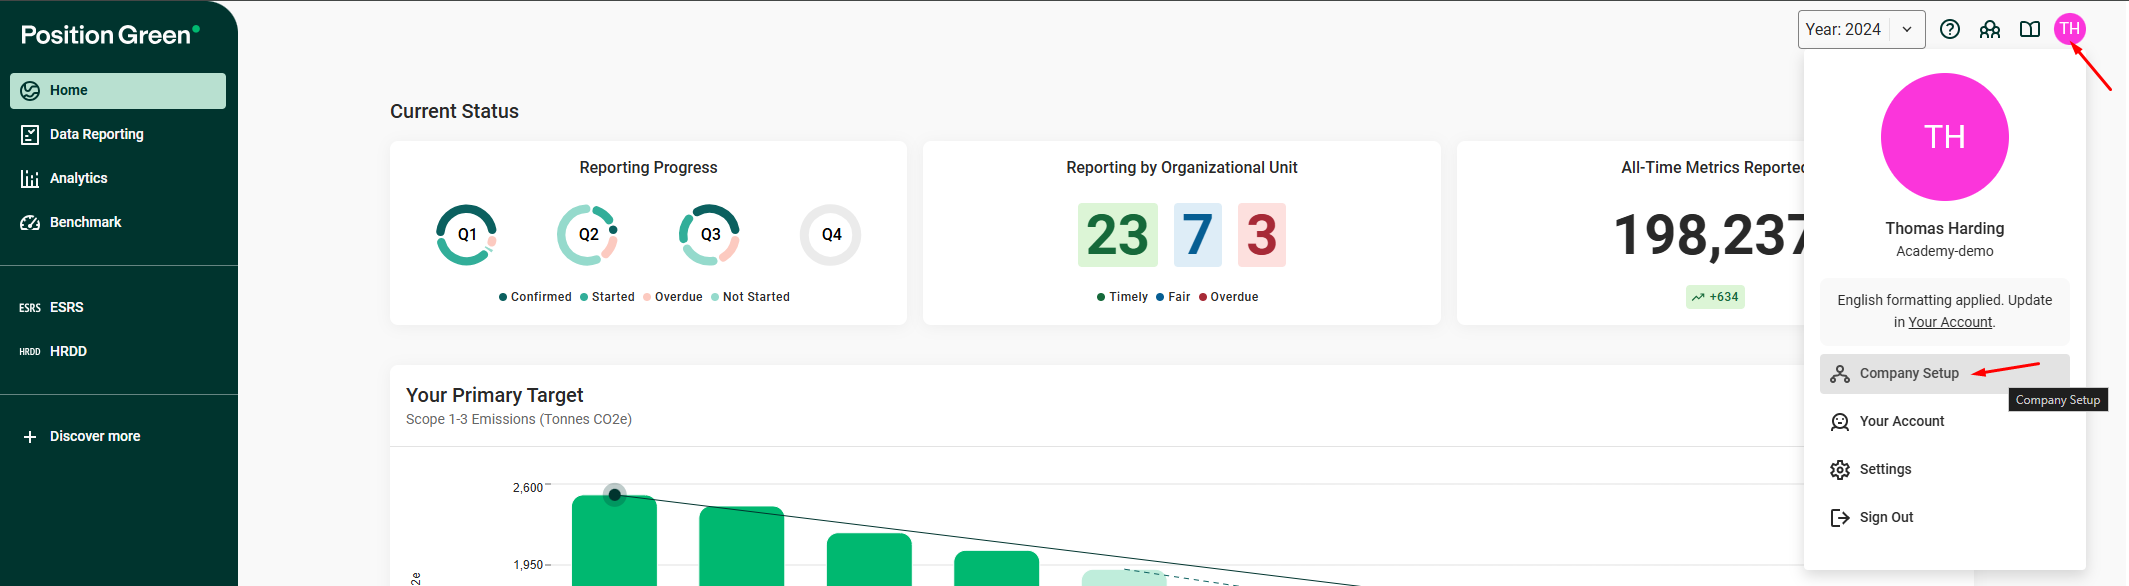
Task: Select Your Account menu entry
Action: pos(1945,421)
